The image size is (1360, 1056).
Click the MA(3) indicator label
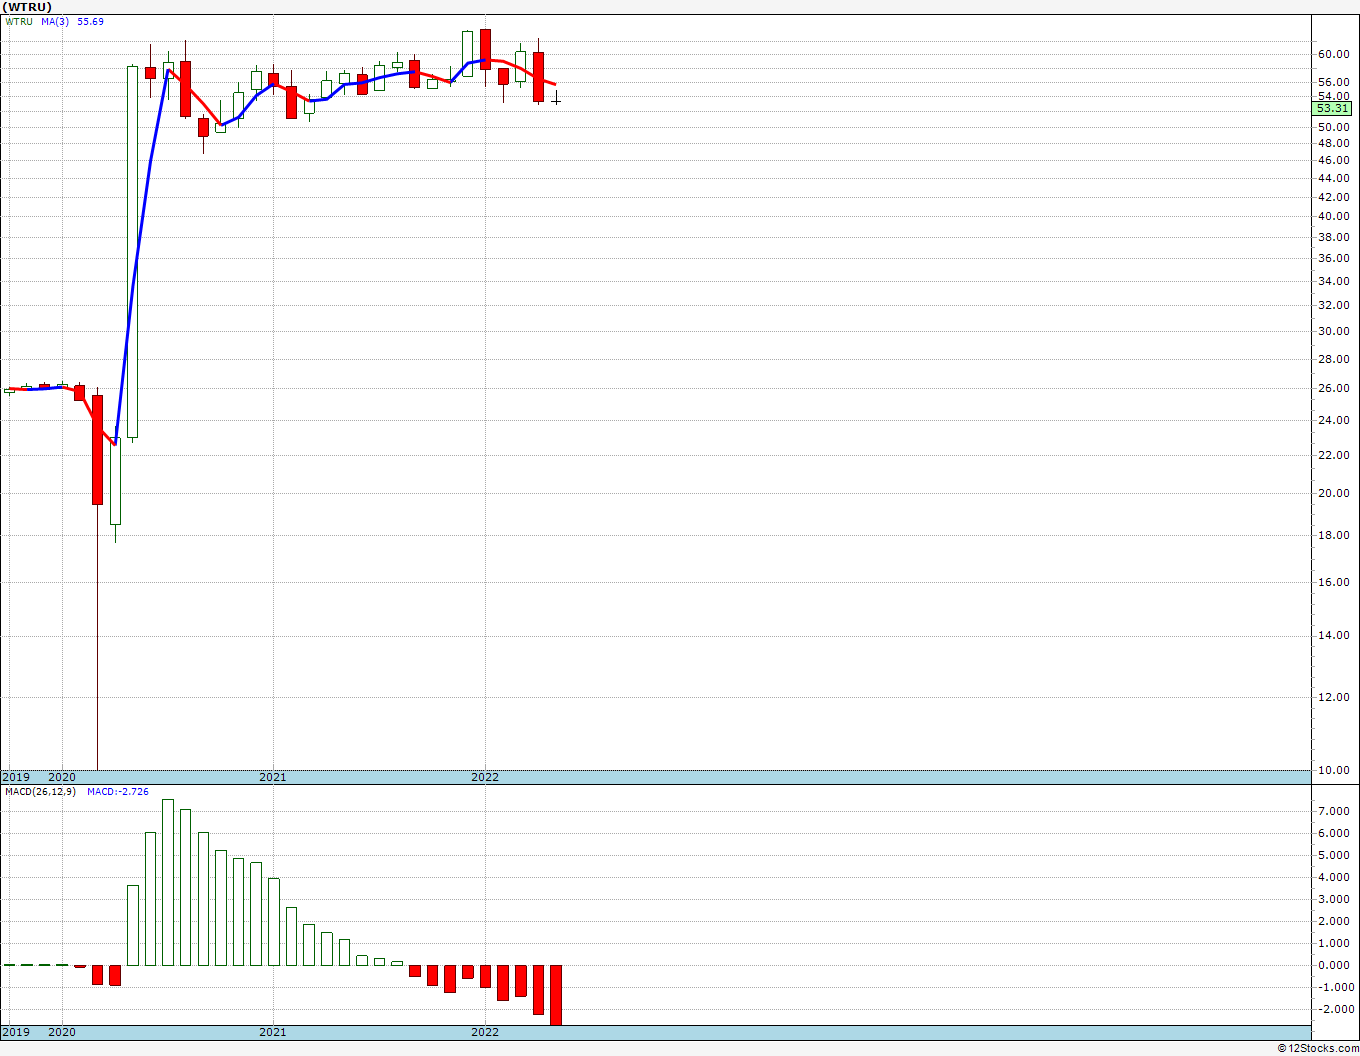pos(55,22)
